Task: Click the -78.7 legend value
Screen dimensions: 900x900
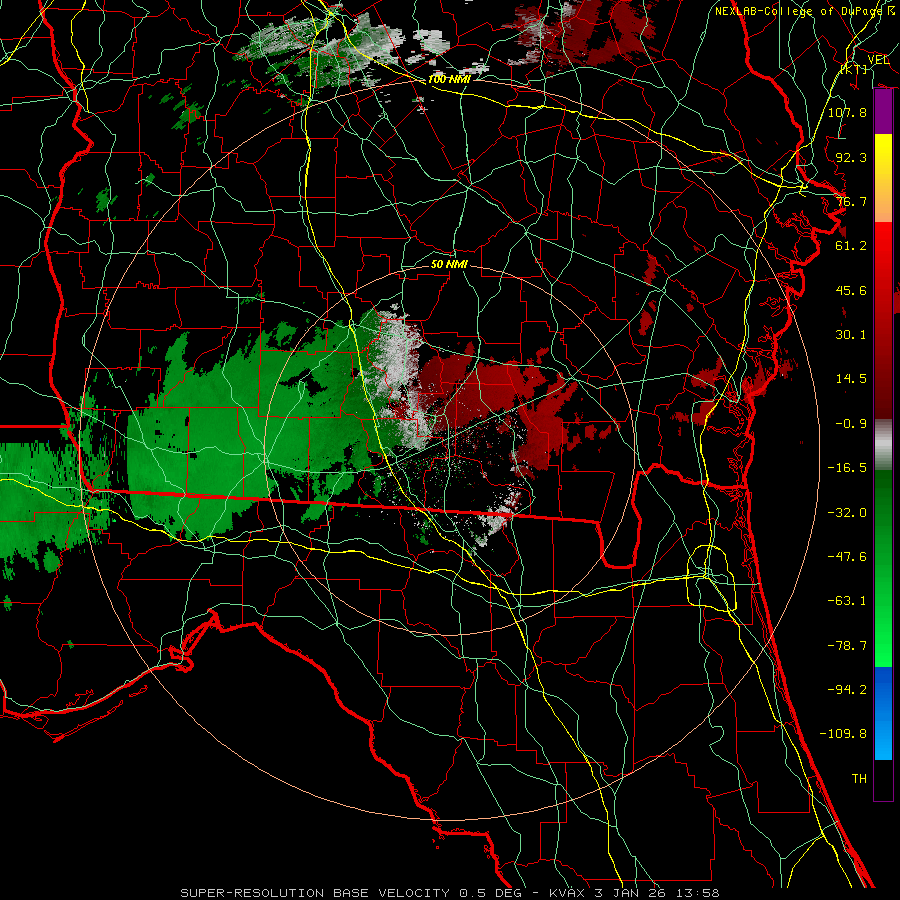Action: [847, 646]
